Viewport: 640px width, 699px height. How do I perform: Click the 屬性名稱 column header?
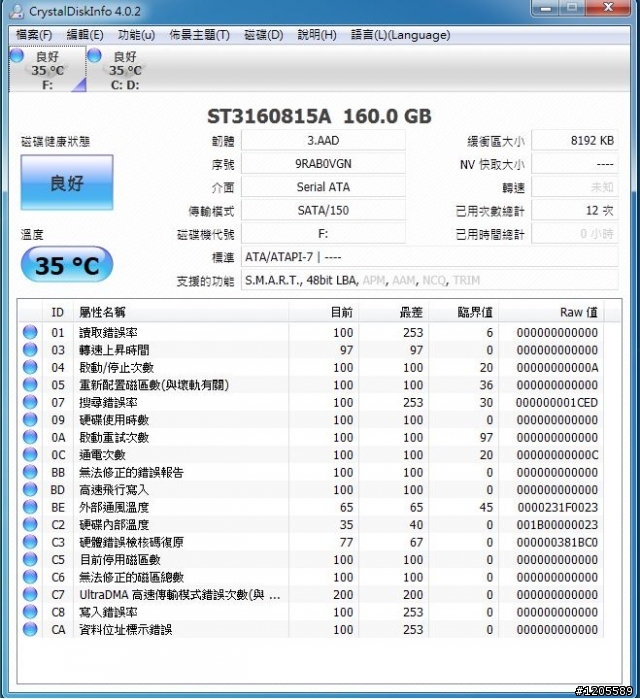pos(181,312)
